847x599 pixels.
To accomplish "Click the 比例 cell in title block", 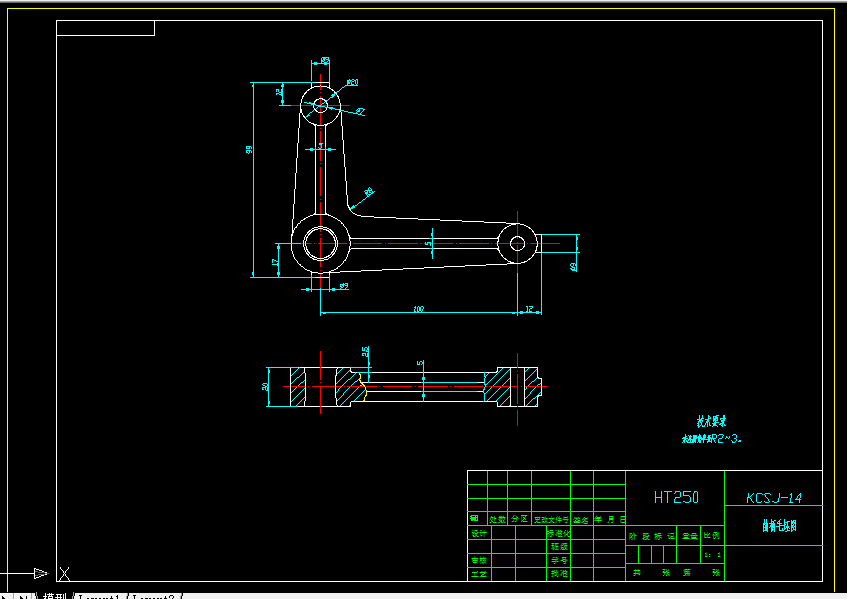I will tap(712, 535).
